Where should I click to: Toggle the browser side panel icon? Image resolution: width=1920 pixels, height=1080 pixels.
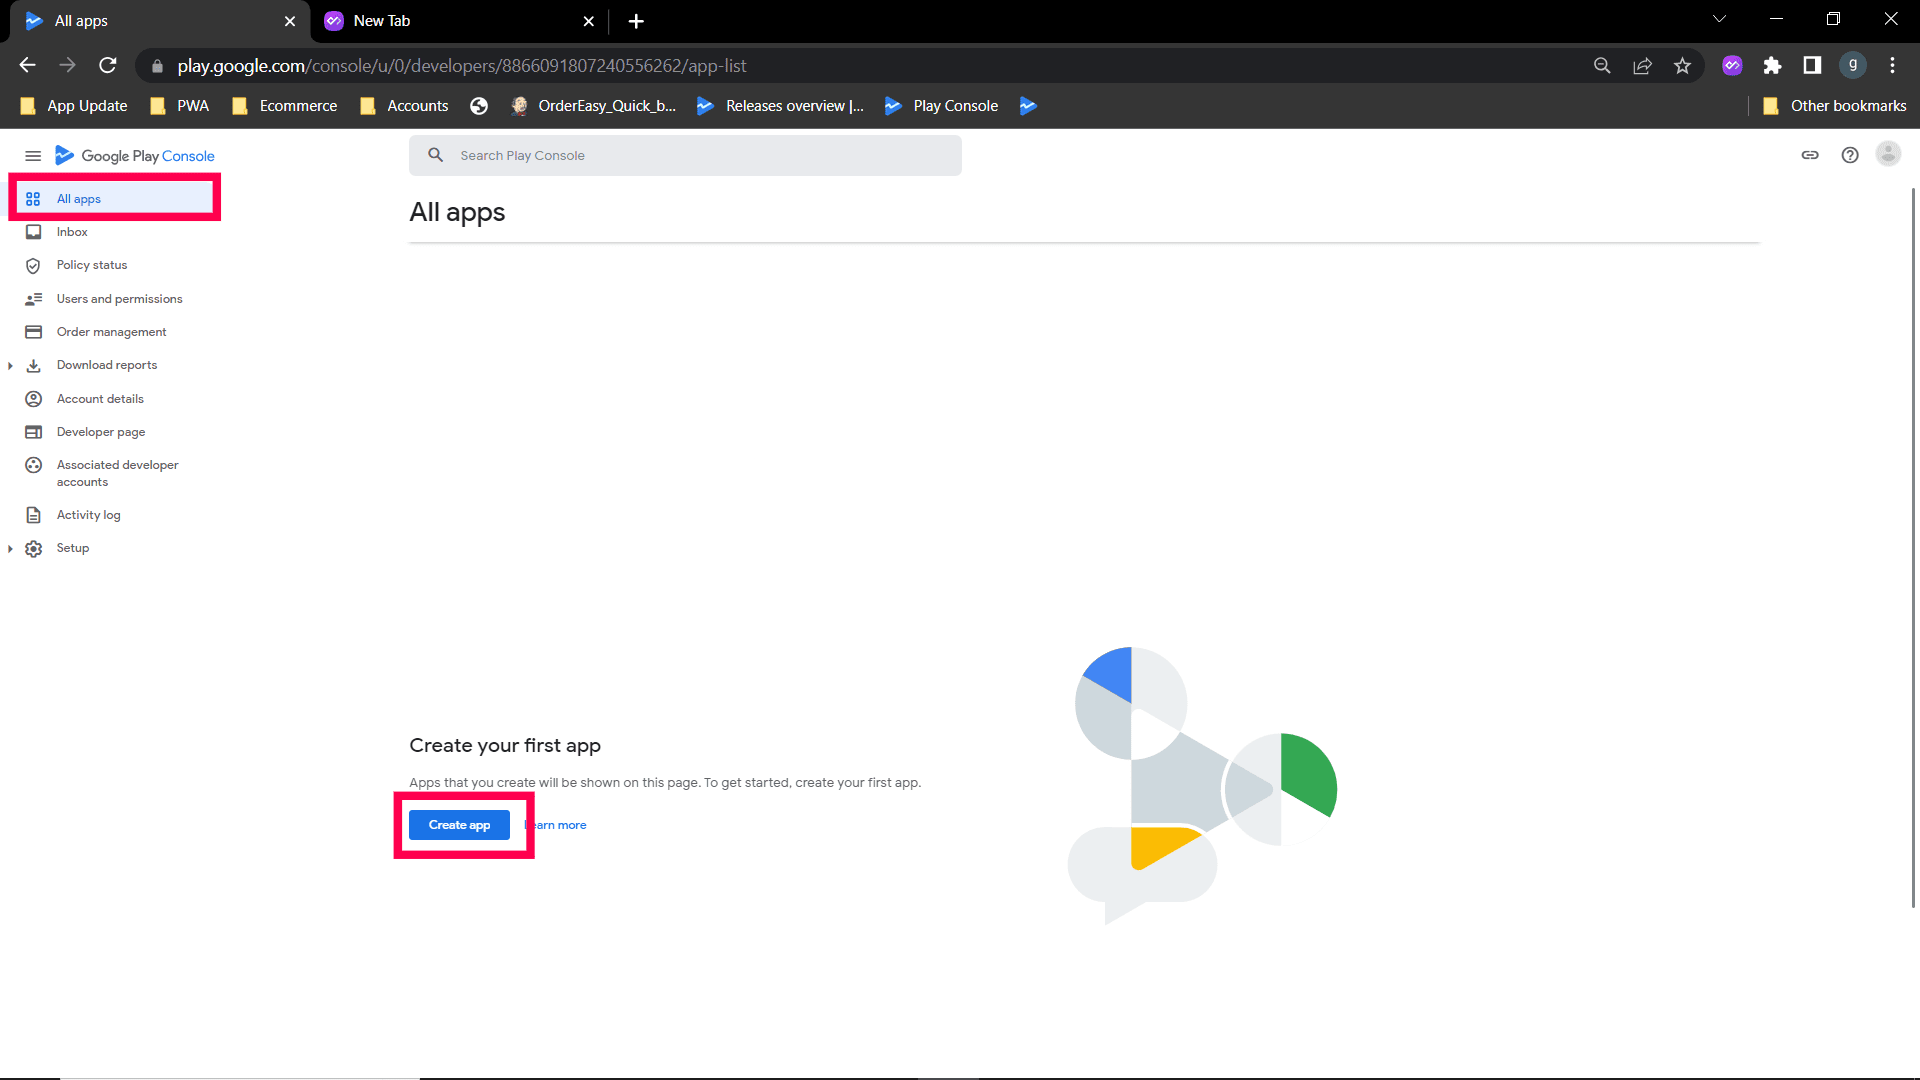pyautogui.click(x=1812, y=66)
